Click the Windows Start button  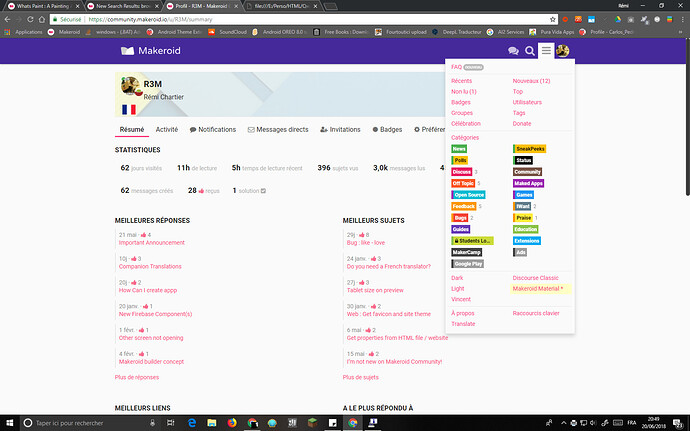(x=9, y=423)
